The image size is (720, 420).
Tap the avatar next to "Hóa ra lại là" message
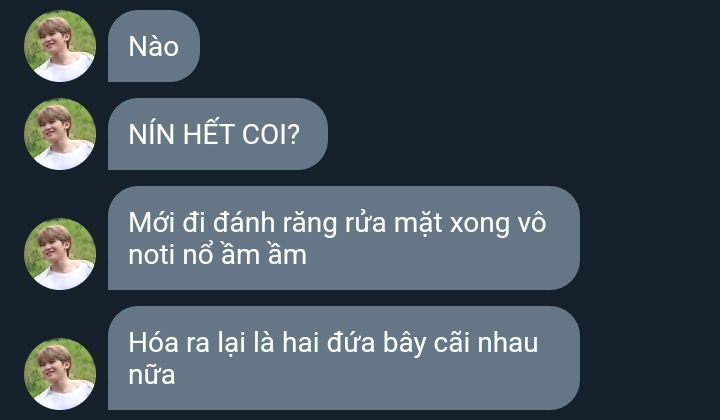coord(60,374)
